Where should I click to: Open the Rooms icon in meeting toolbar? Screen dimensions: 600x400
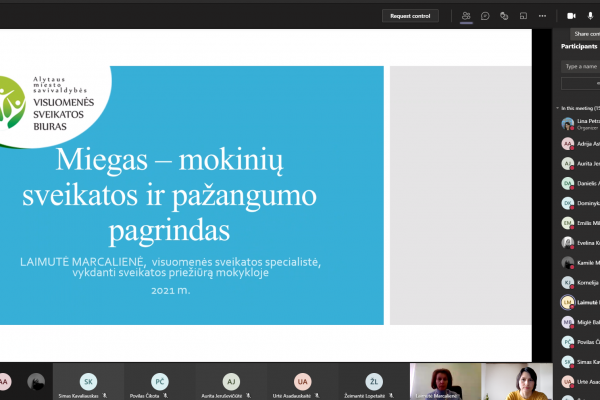coord(523,16)
